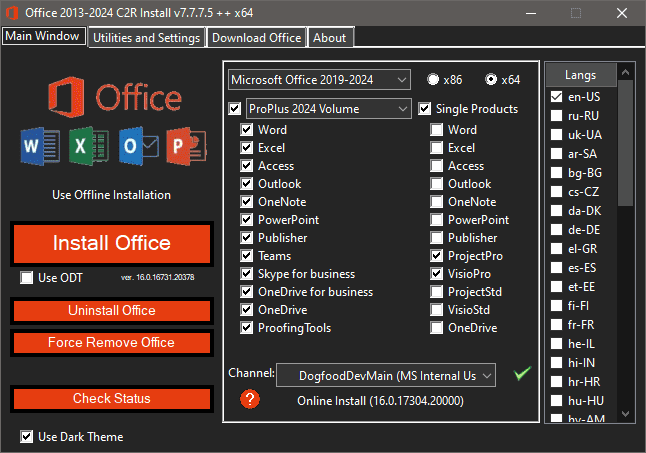
Task: Uncheck VisioPro single product
Action: (437, 274)
